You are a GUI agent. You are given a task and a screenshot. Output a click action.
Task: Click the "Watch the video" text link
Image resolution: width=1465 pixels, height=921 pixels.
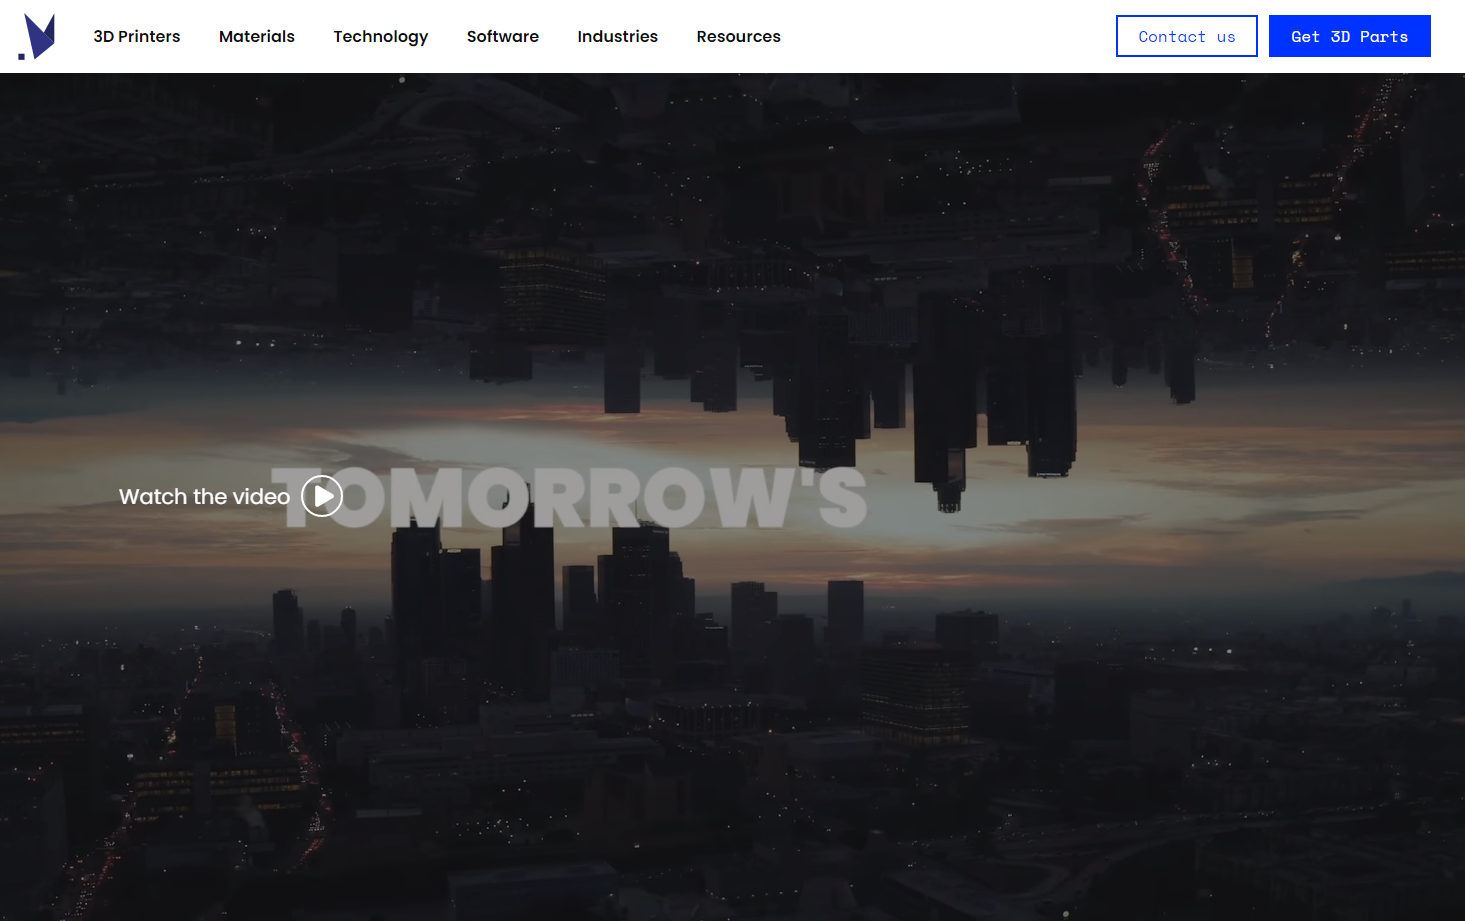(204, 497)
